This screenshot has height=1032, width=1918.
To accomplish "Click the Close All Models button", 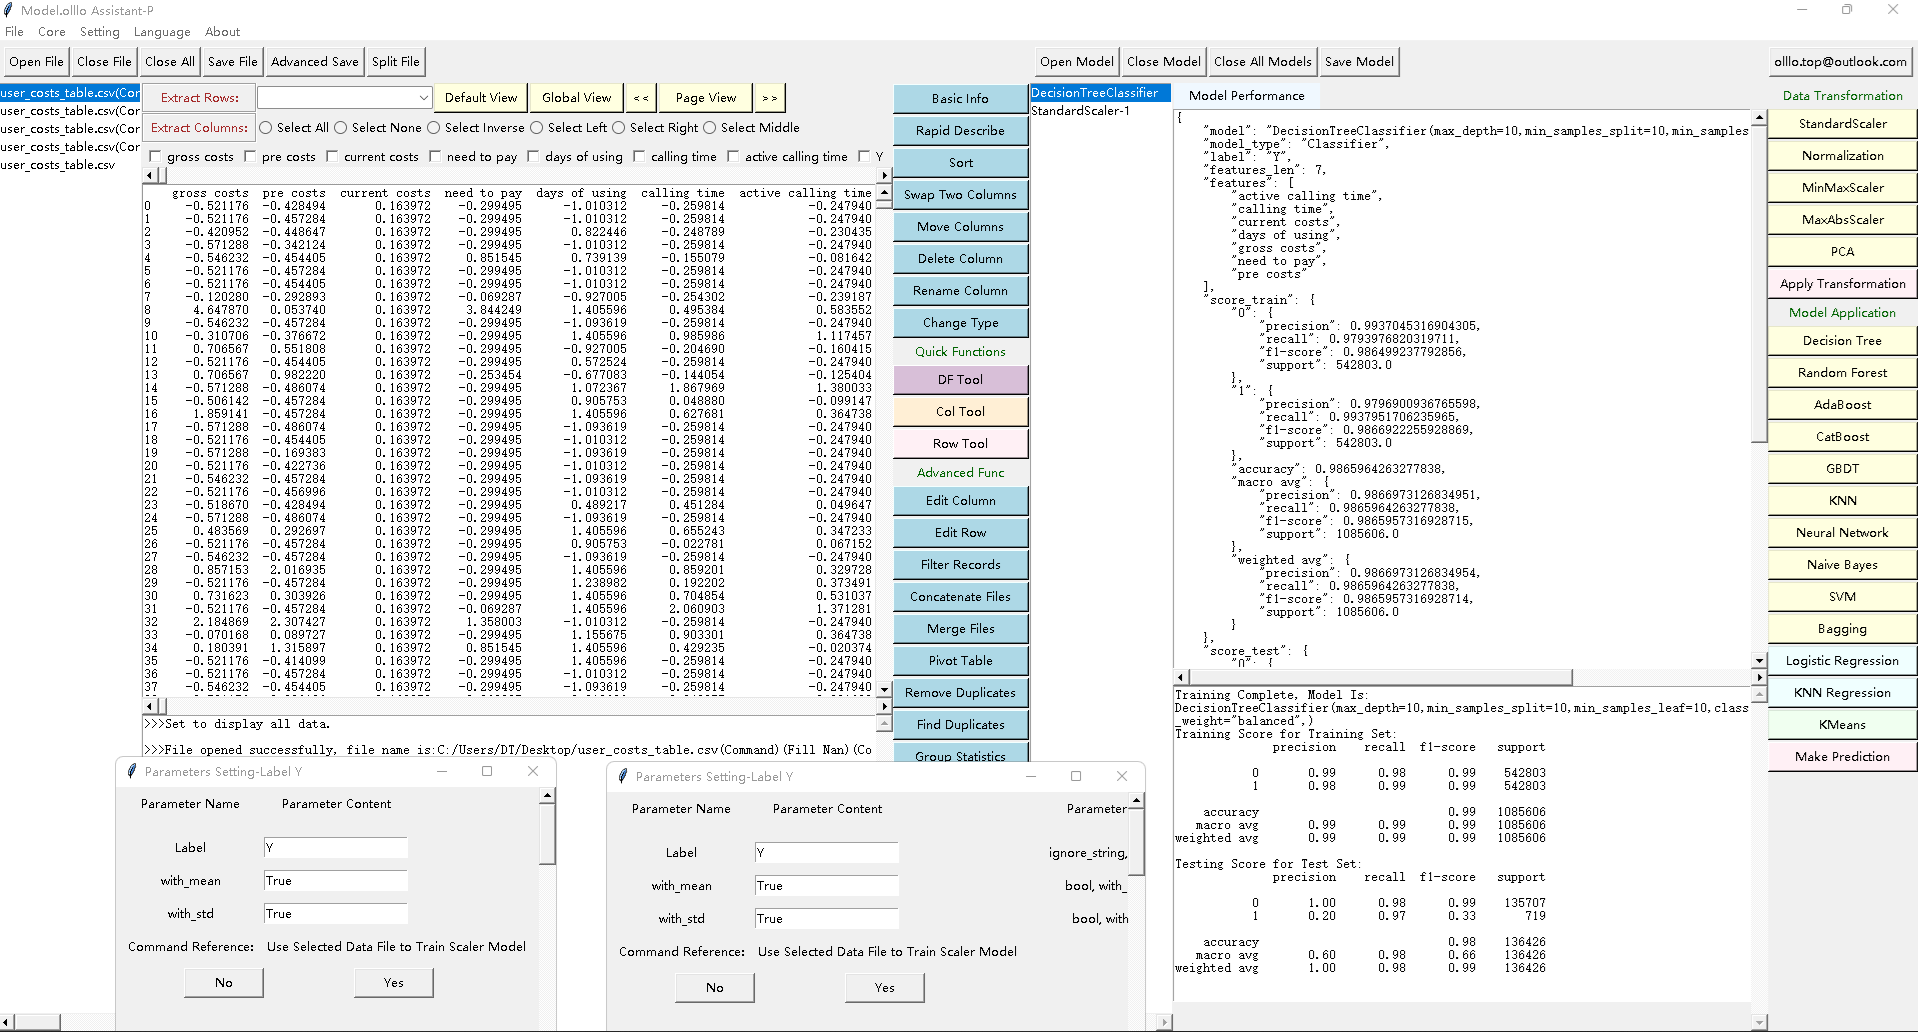I will click(x=1262, y=61).
